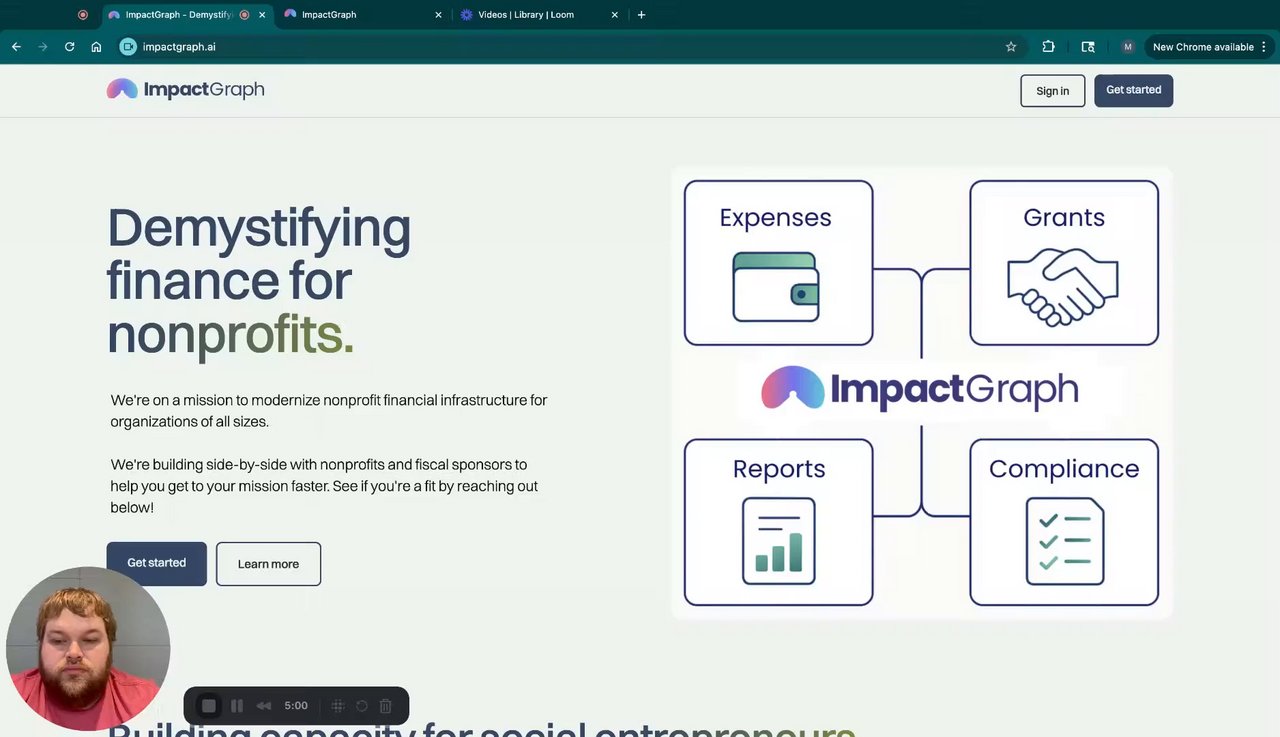1280x737 pixels.
Task: Click New Chrome available update button
Action: click(x=1203, y=47)
